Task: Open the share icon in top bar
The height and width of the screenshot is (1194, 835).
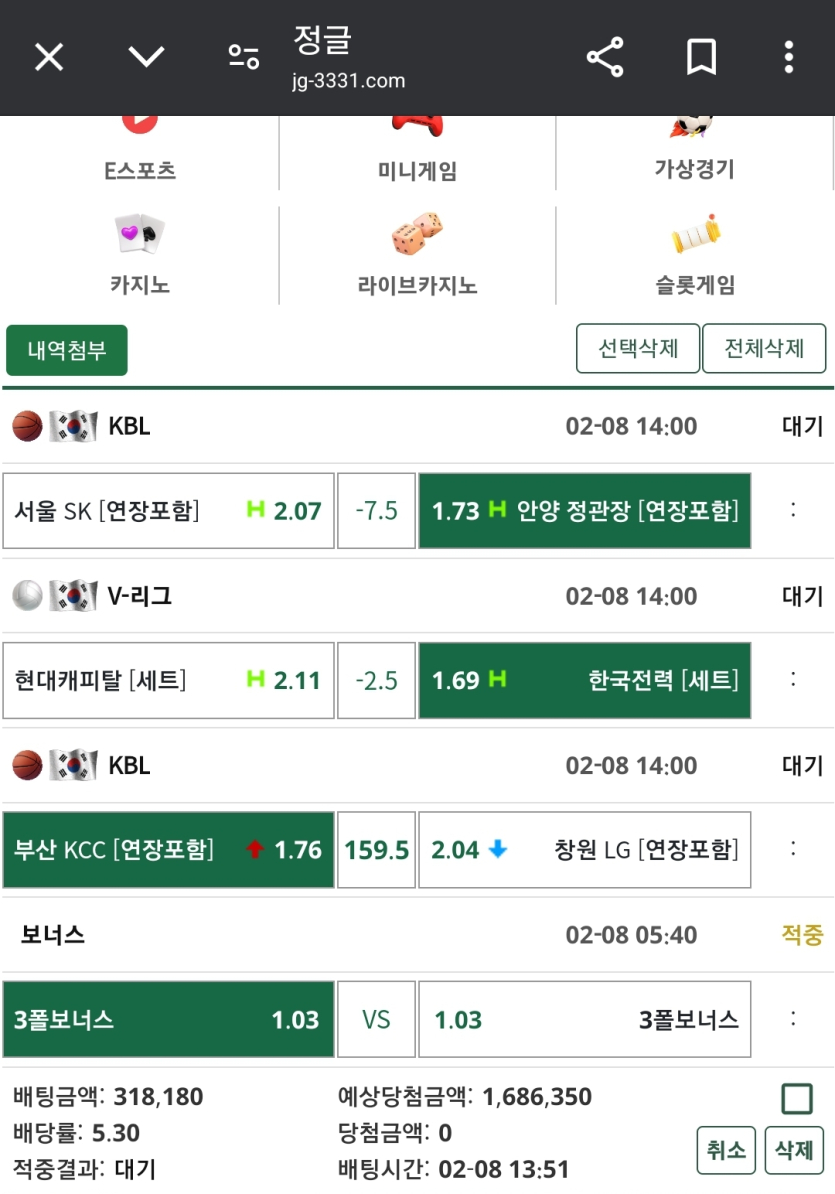Action: [605, 57]
